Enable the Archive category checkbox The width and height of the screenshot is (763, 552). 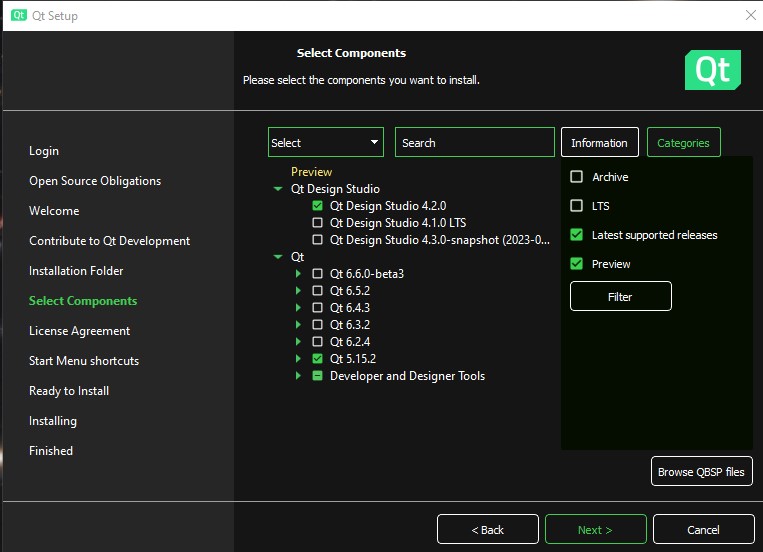click(577, 177)
